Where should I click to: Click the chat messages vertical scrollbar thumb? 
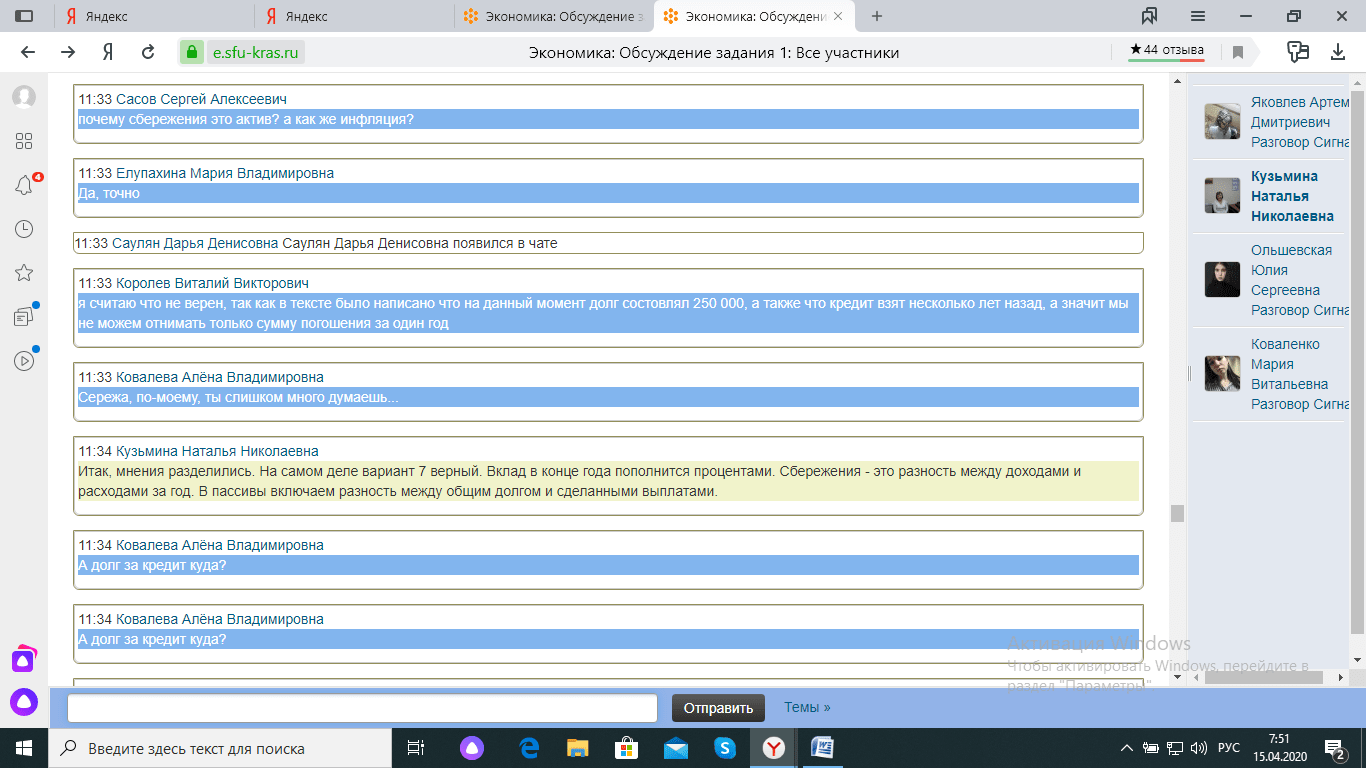(1177, 513)
